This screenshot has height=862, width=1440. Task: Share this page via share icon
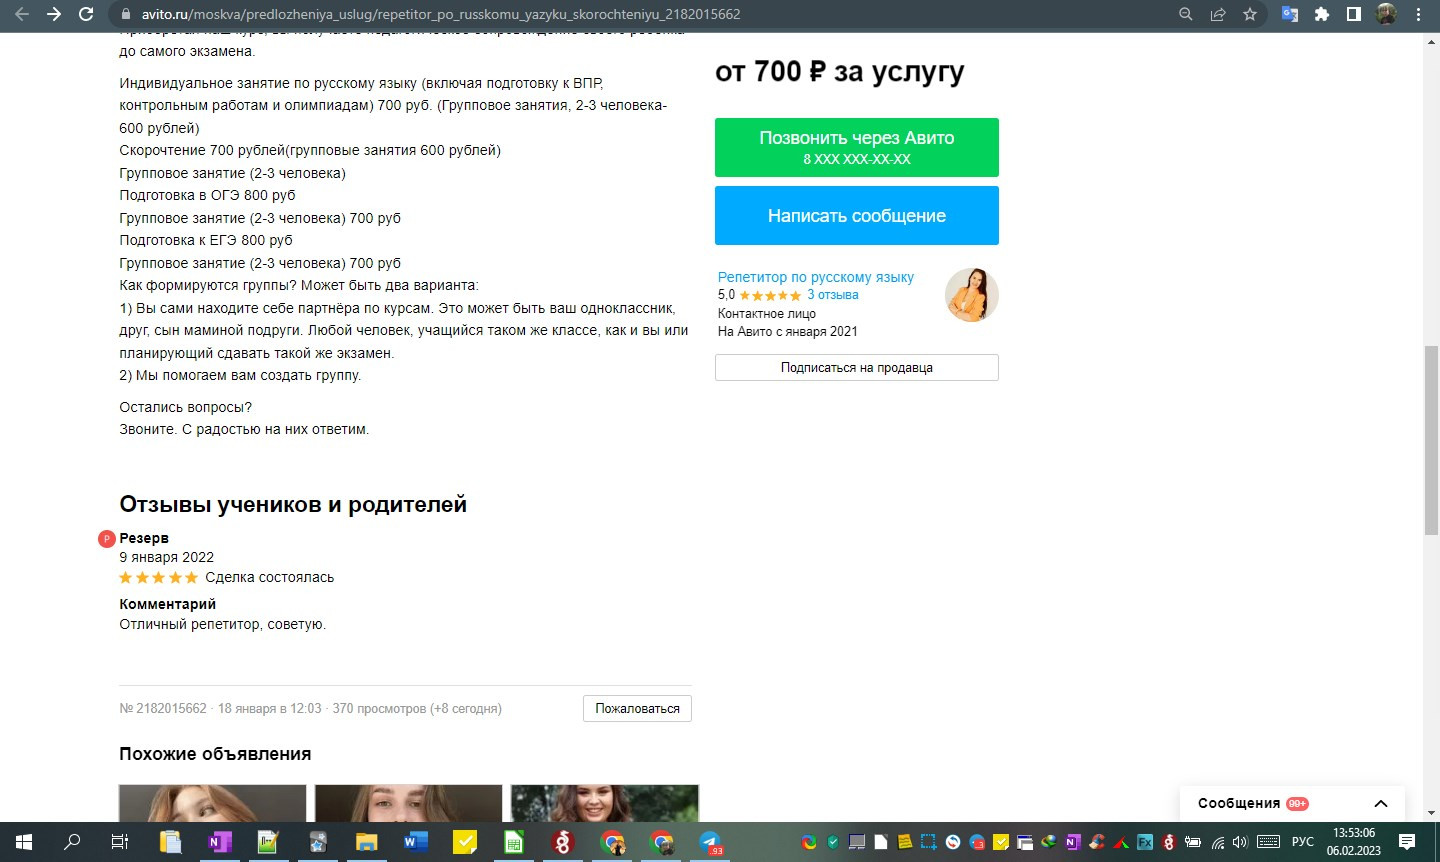pyautogui.click(x=1218, y=14)
